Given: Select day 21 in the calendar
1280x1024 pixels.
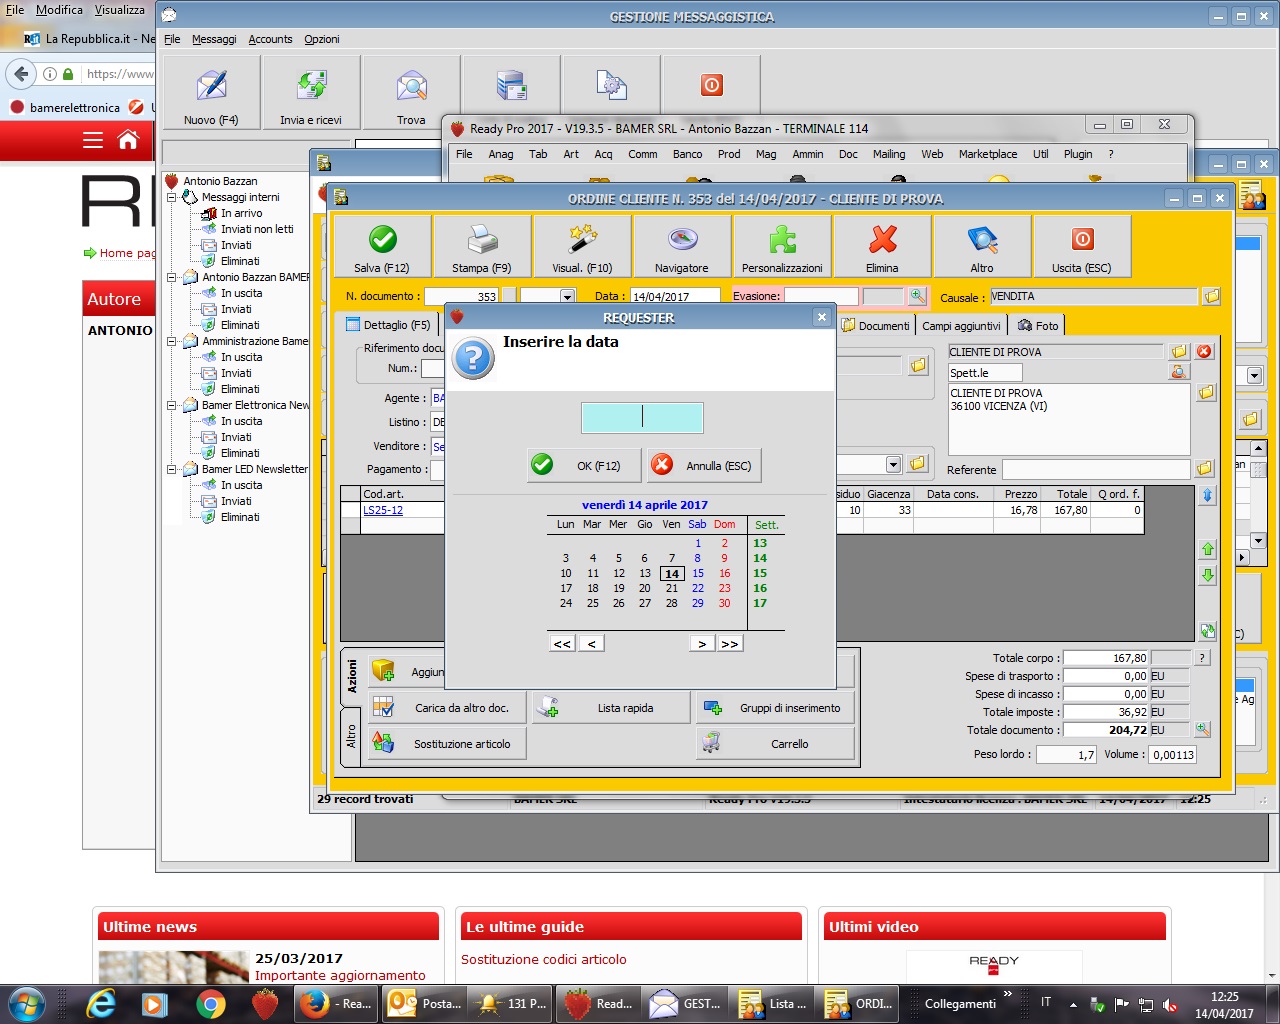Looking at the screenshot, I should point(672,588).
